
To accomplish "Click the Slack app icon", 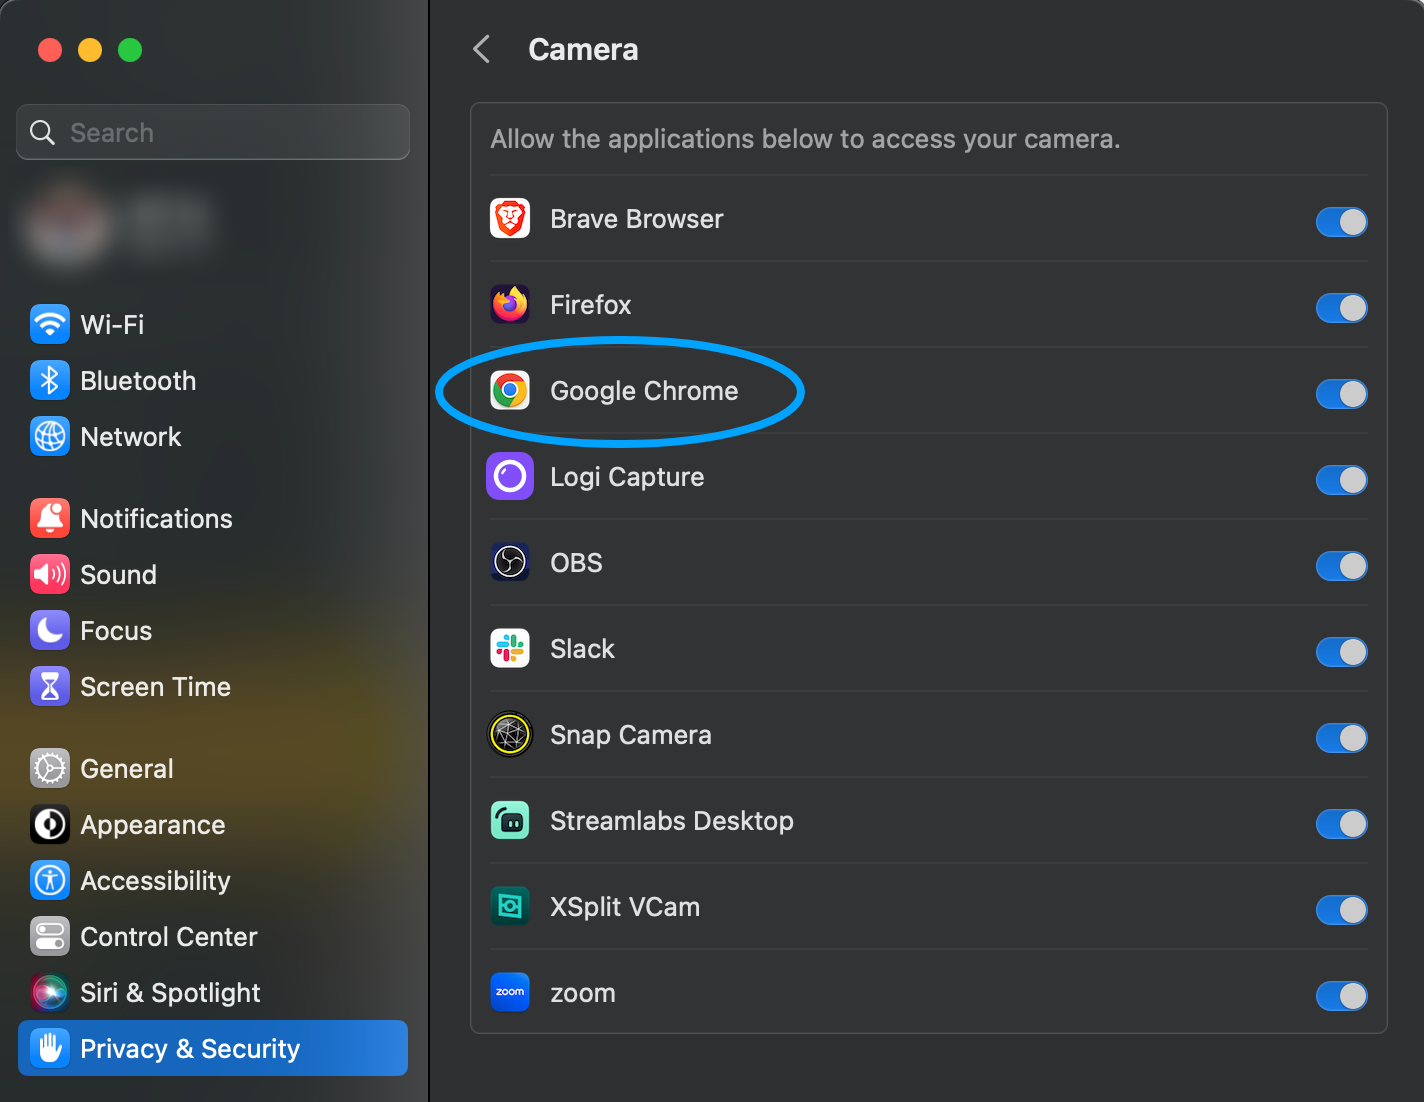I will tap(510, 648).
